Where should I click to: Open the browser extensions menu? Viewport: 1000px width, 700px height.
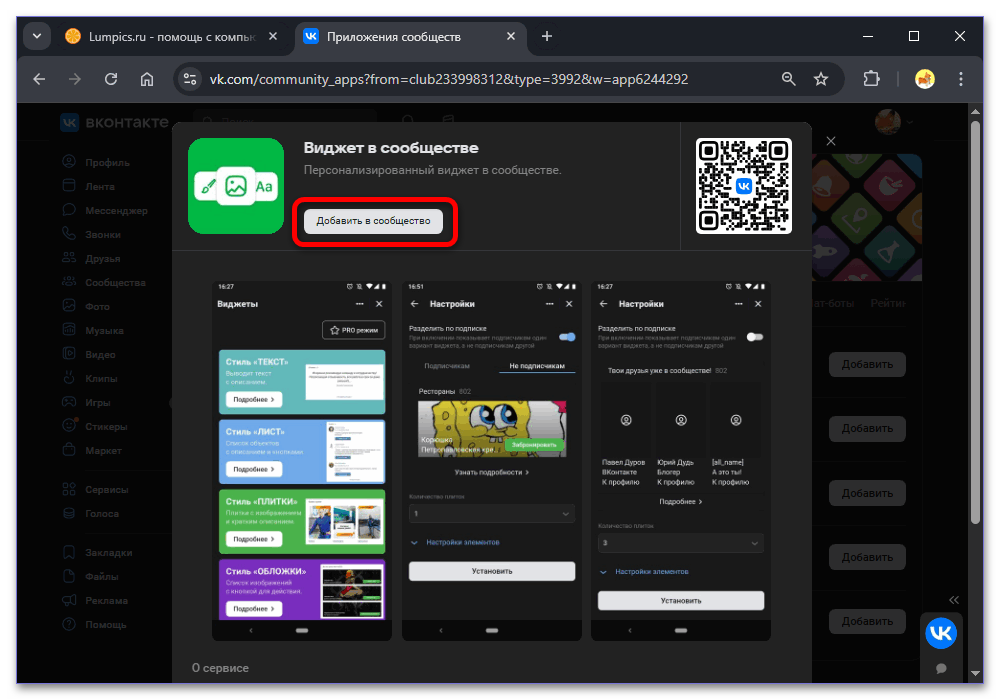[x=871, y=79]
